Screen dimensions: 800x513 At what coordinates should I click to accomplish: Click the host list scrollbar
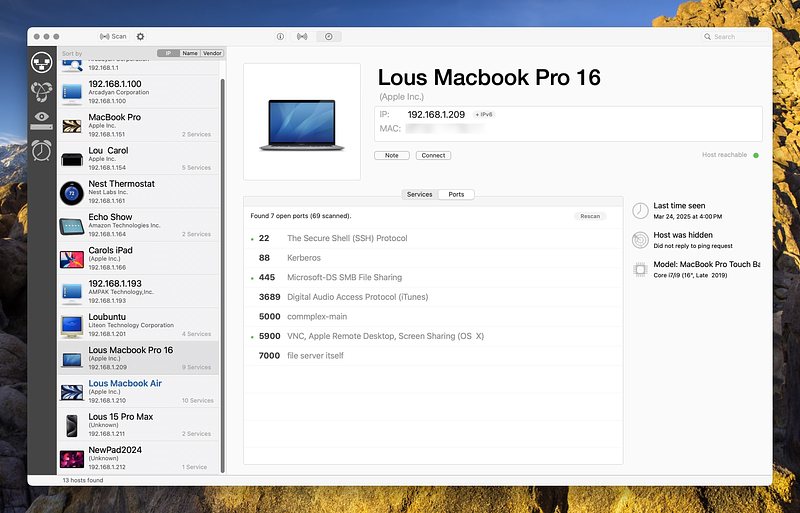(222, 276)
